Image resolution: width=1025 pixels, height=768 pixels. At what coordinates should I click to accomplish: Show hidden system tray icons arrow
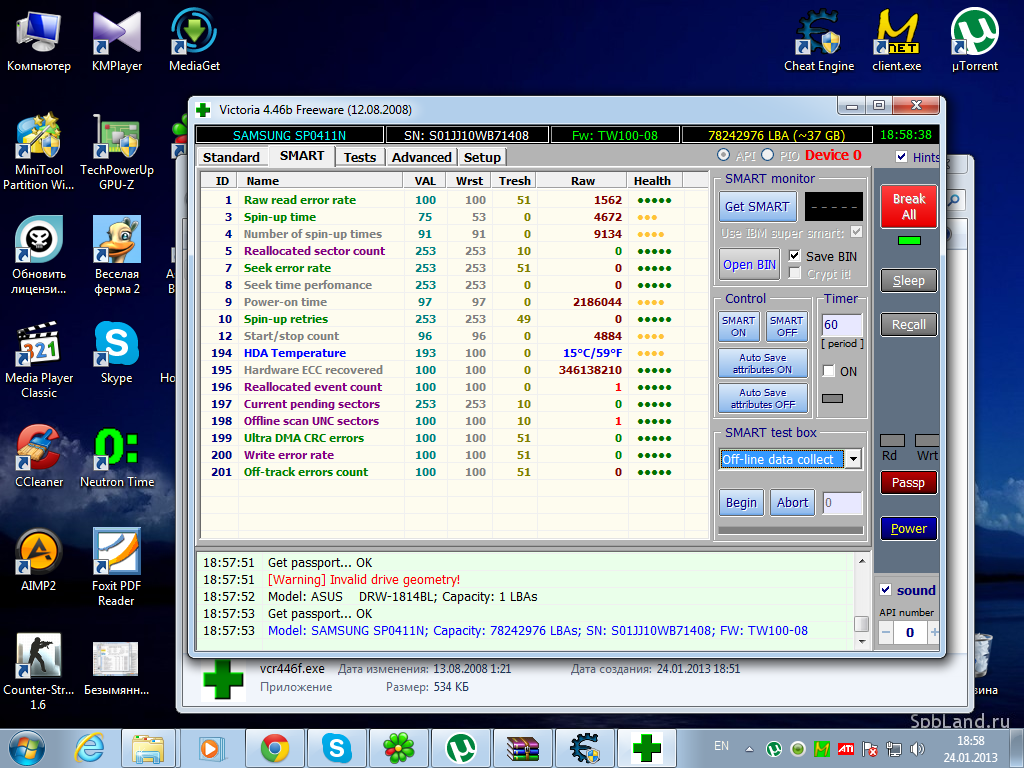pos(749,749)
